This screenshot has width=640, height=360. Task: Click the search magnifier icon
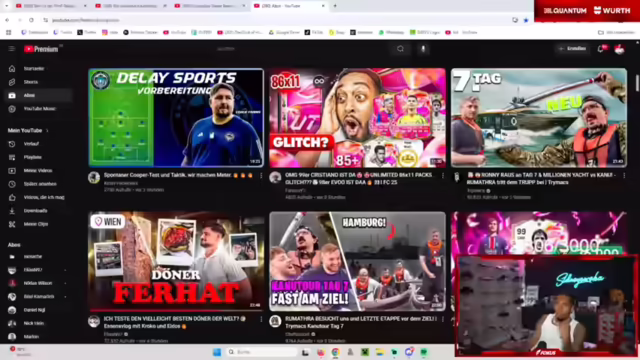(x=400, y=49)
